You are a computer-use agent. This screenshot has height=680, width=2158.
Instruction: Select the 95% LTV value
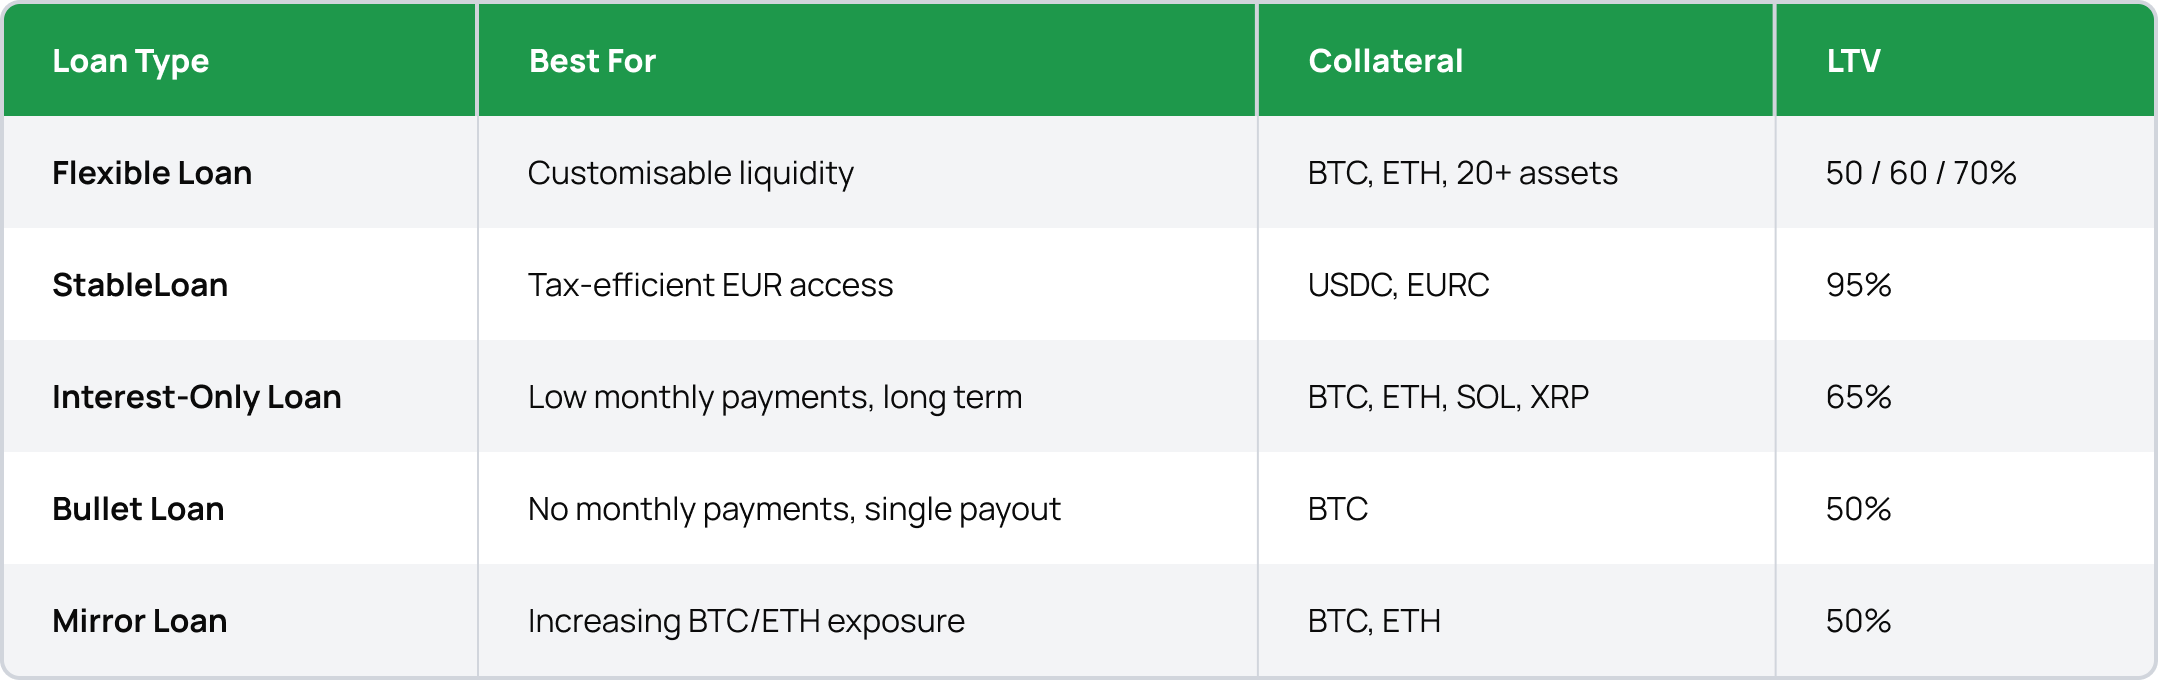pos(1858,285)
